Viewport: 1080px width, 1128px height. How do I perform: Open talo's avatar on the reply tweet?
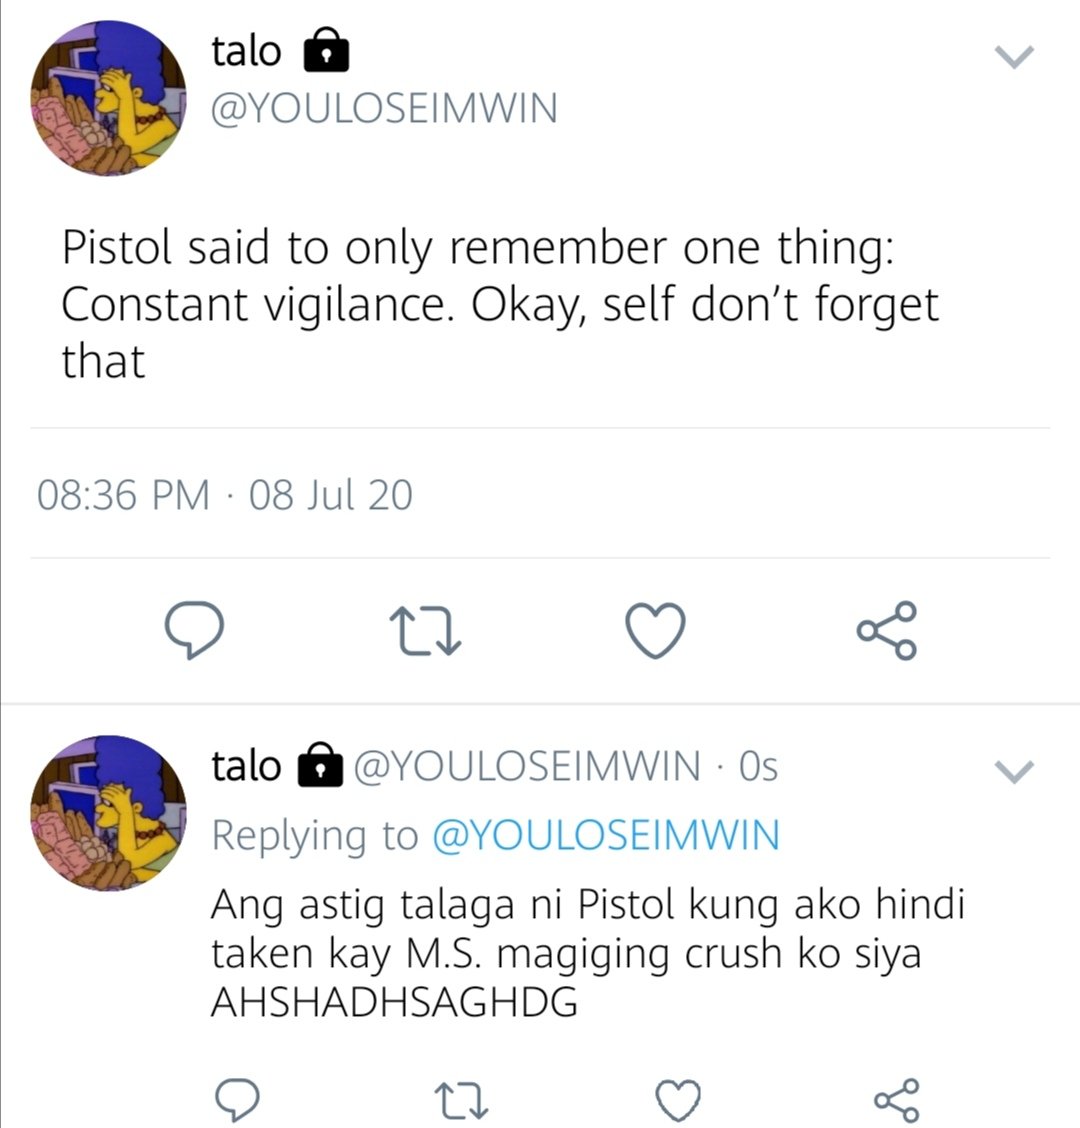pyautogui.click(x=108, y=813)
